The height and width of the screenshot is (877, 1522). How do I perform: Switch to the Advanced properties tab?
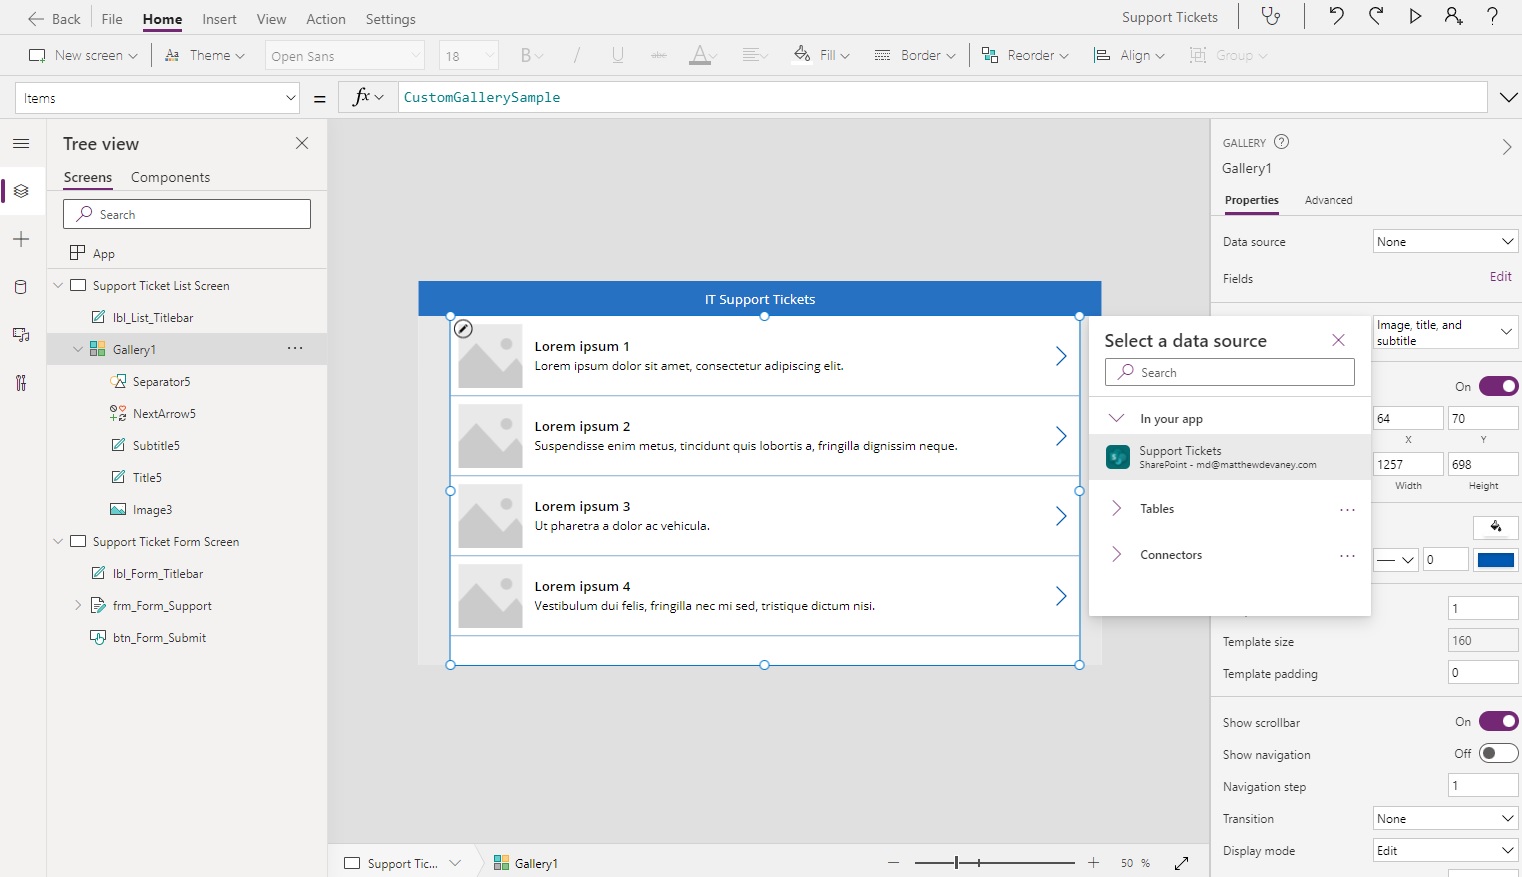(x=1329, y=200)
